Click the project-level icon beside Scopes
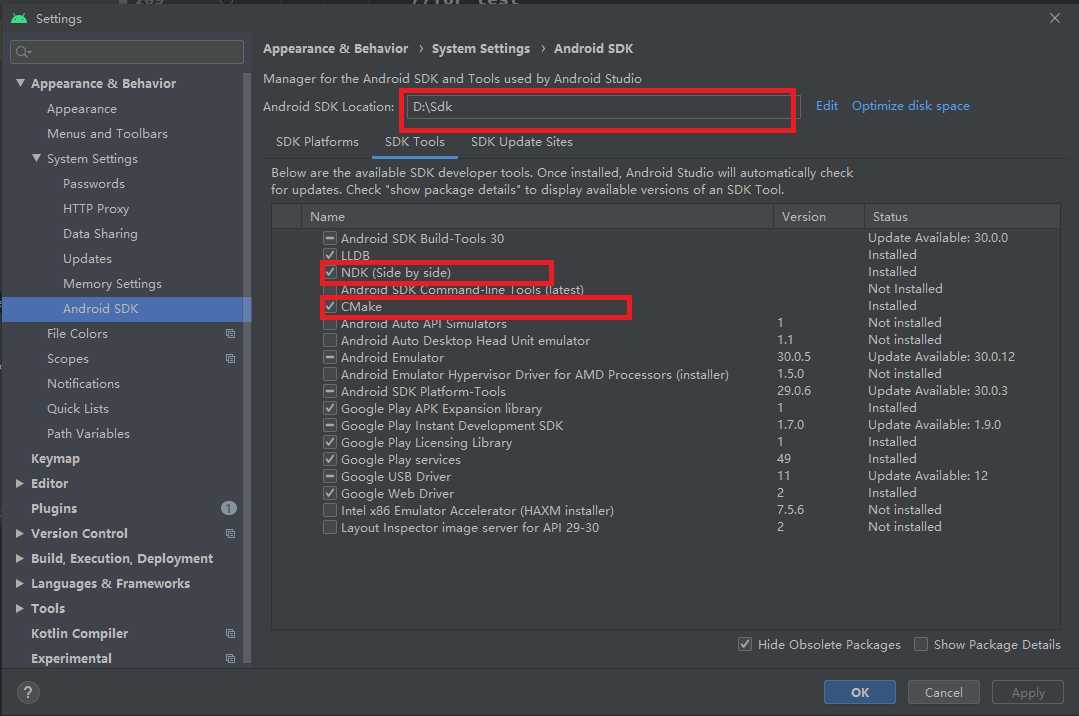Image resolution: width=1079 pixels, height=716 pixels. pos(231,359)
